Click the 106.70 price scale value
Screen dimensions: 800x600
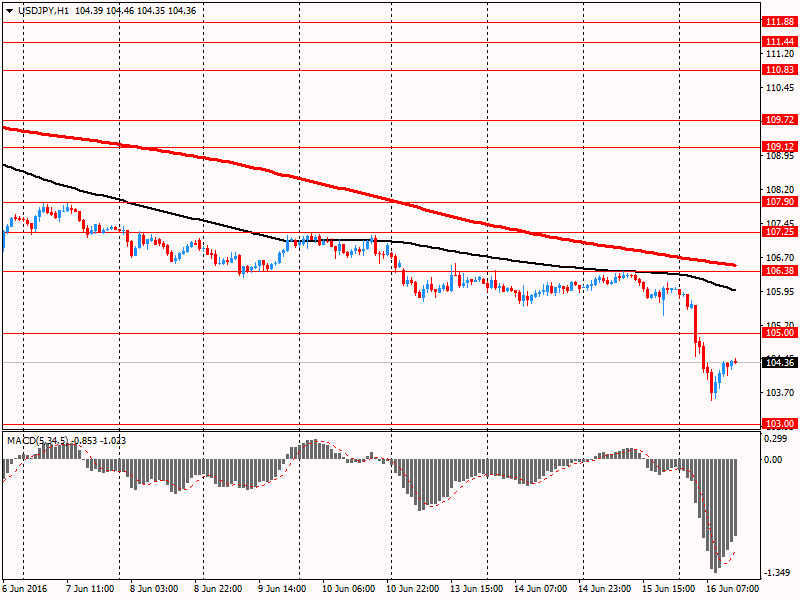(780, 258)
